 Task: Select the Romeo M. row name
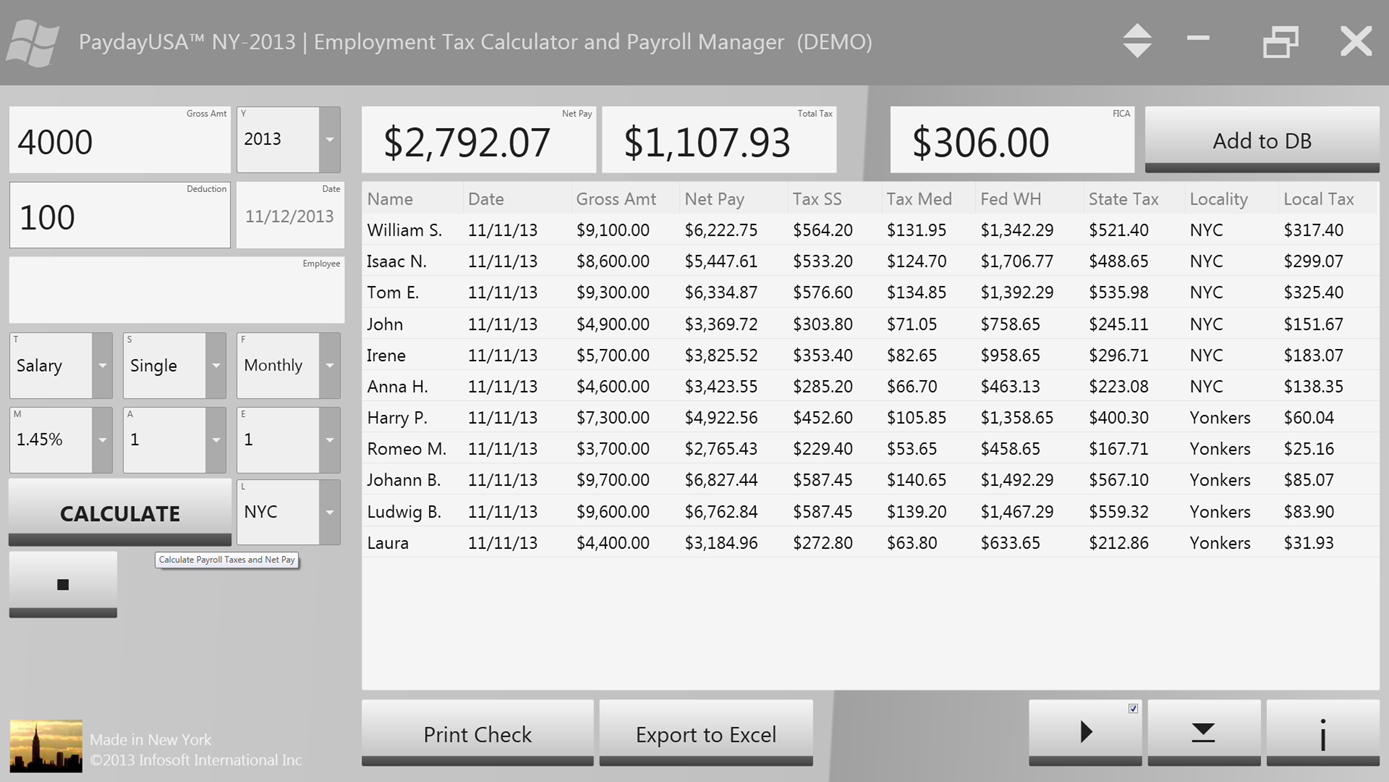click(407, 448)
